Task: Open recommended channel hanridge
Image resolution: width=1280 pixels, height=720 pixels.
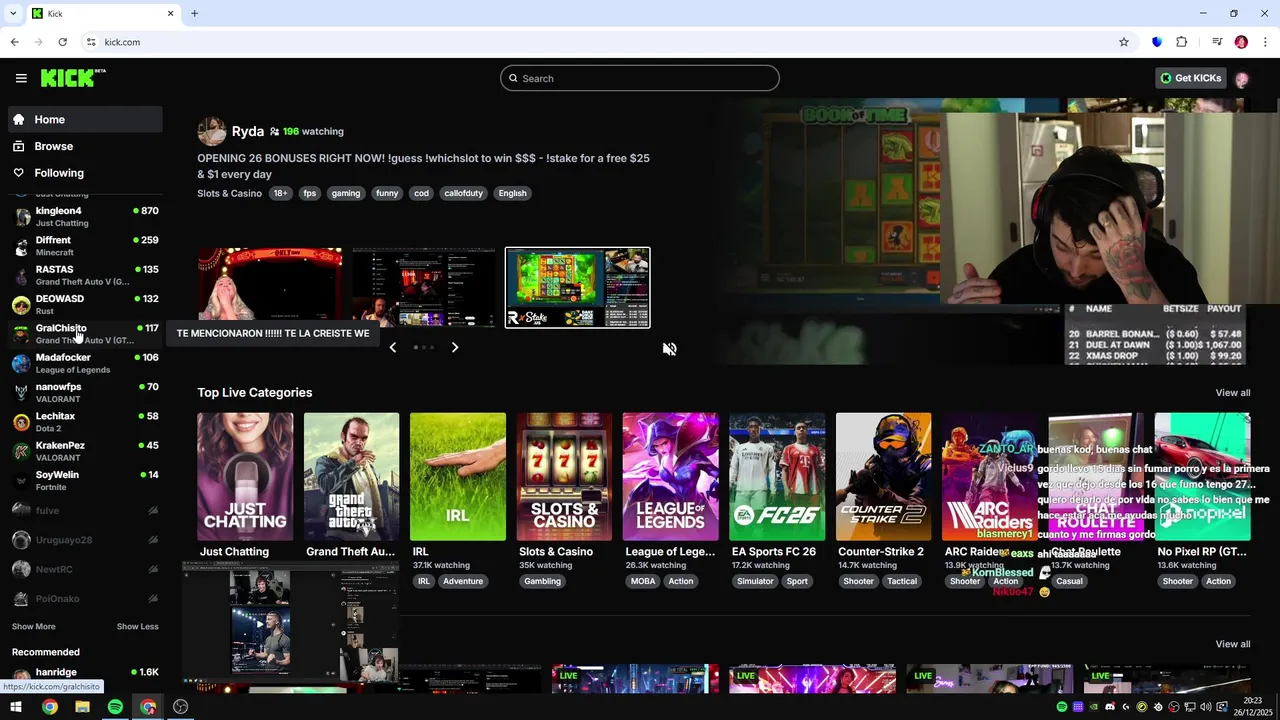Action: click(85, 677)
